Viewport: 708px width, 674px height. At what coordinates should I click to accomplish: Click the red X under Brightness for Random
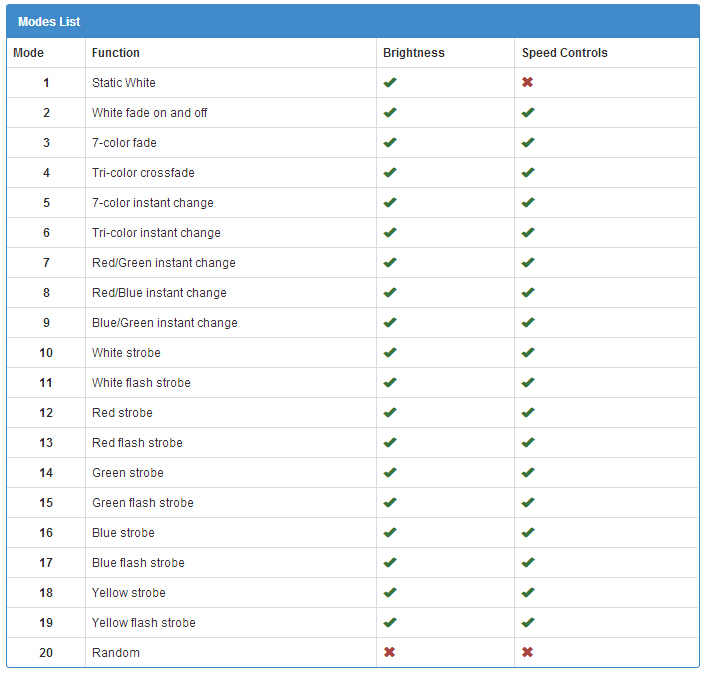tap(389, 652)
